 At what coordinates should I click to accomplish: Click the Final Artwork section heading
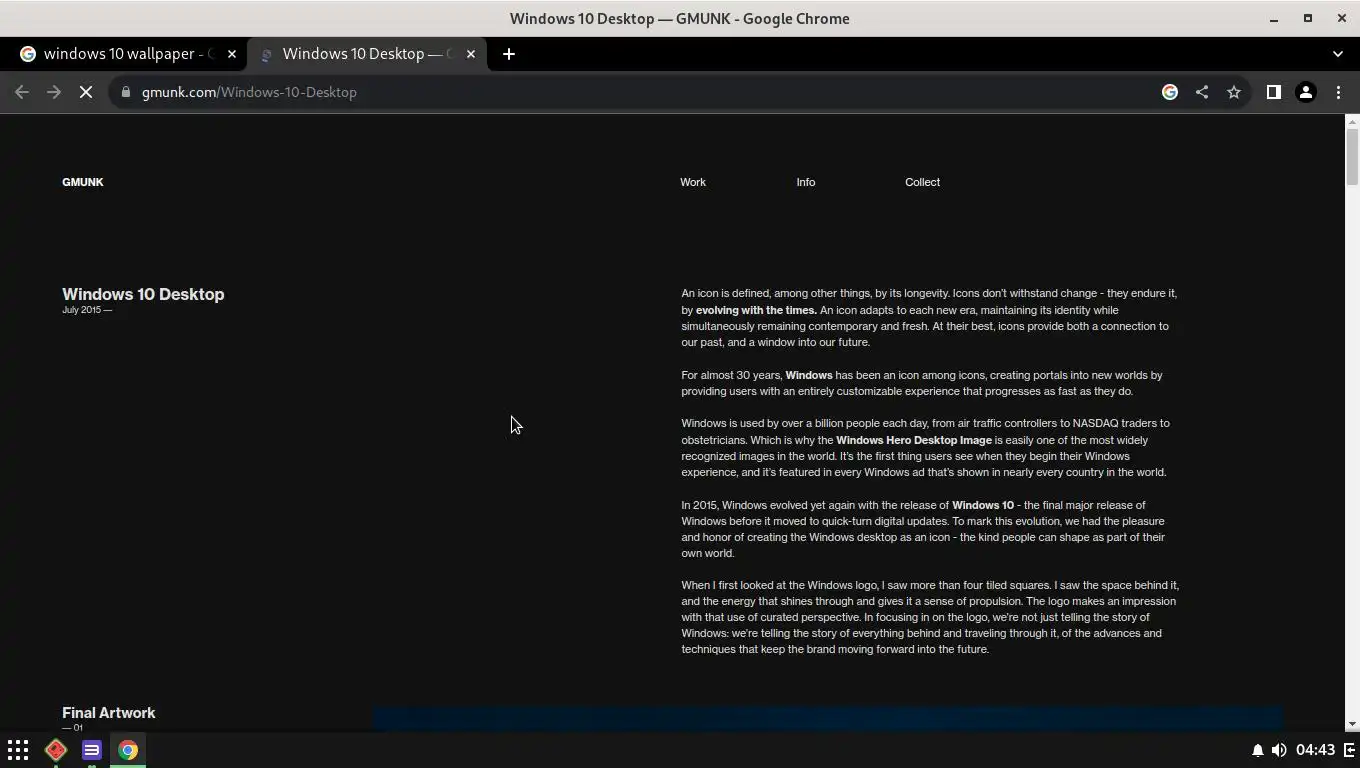[109, 713]
